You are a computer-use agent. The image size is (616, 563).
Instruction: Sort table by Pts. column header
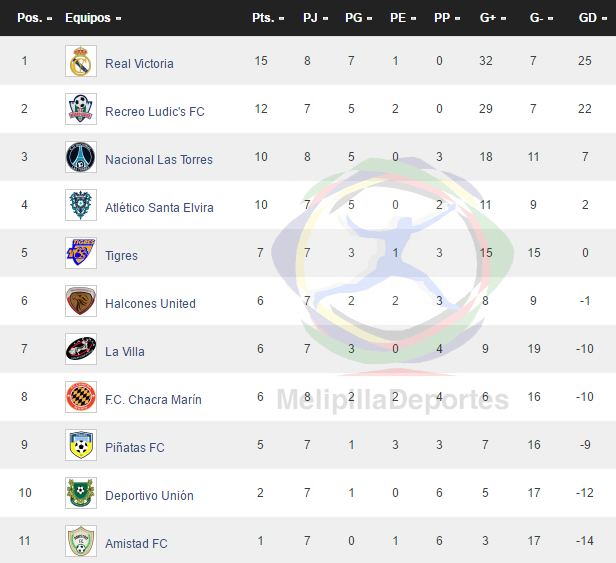[x=268, y=18]
